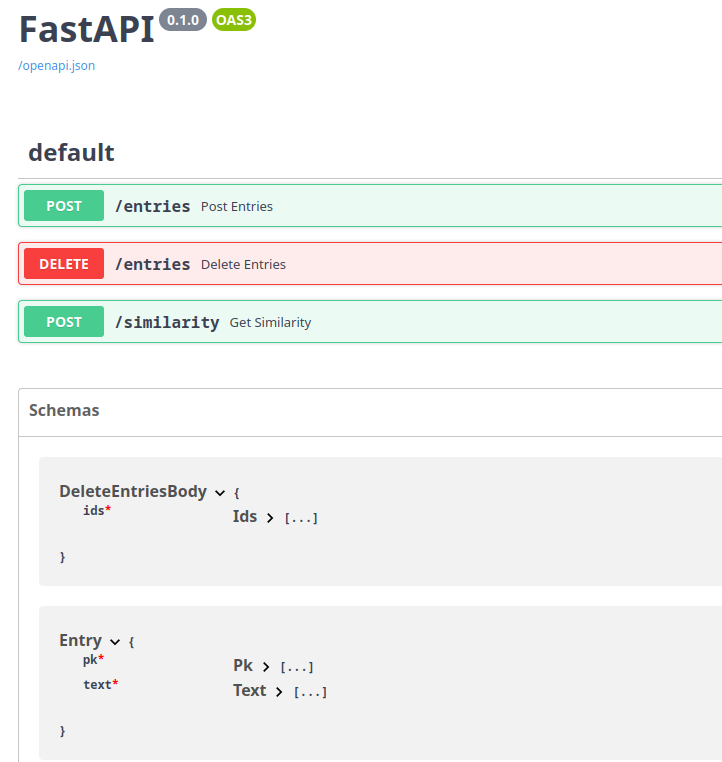Open the /openapi.json link
This screenshot has width=722, height=762.
57,66
